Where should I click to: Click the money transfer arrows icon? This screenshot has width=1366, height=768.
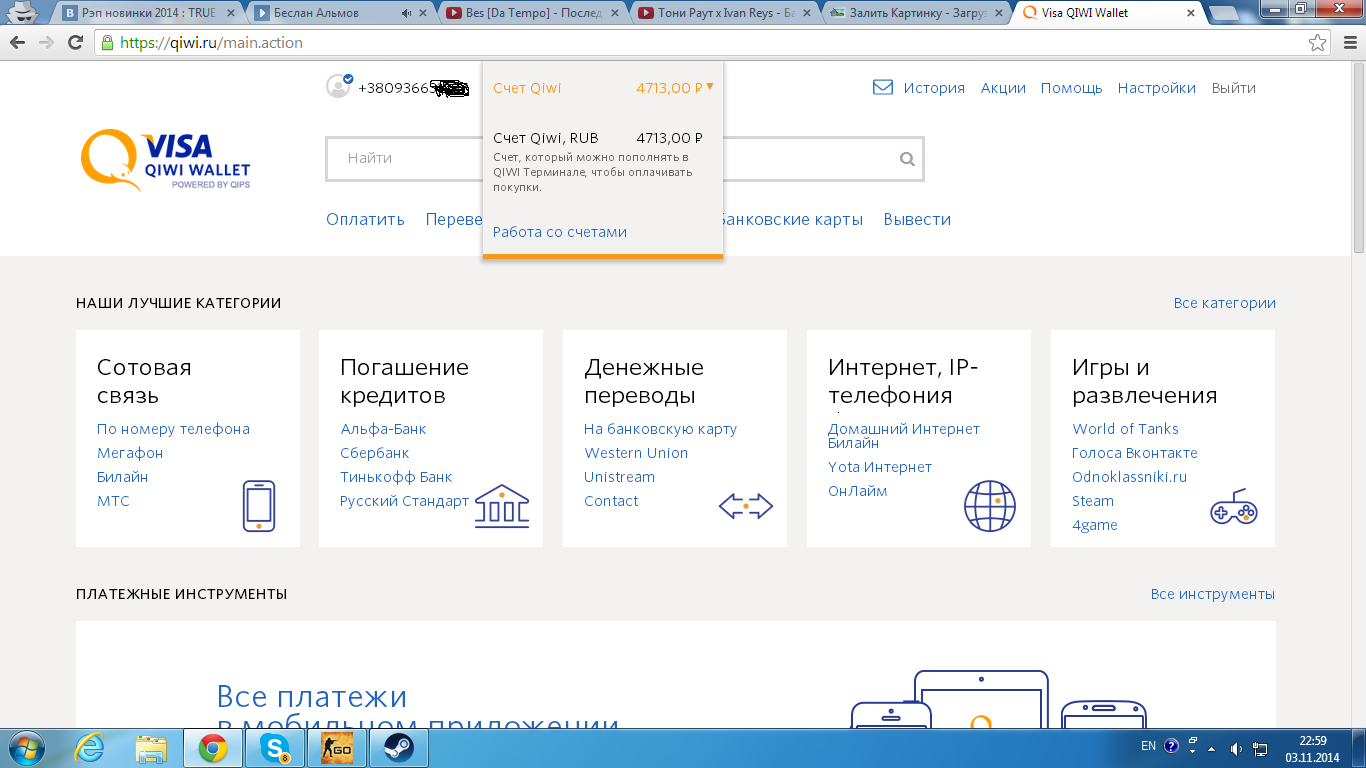tap(746, 506)
